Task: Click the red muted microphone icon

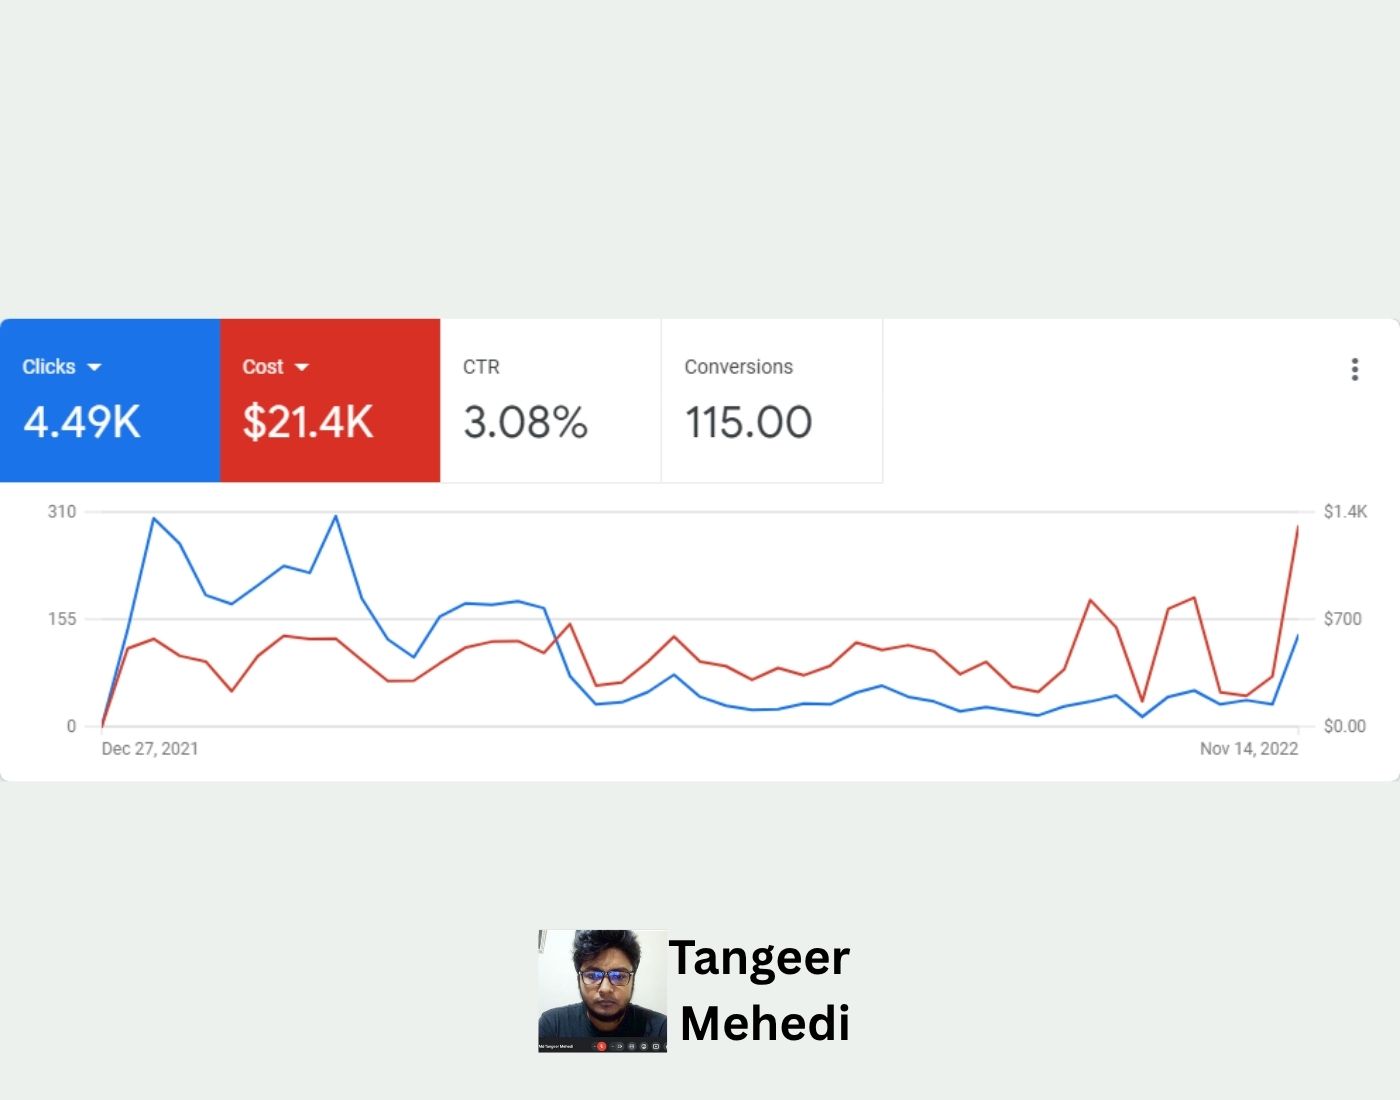Action: [601, 1046]
